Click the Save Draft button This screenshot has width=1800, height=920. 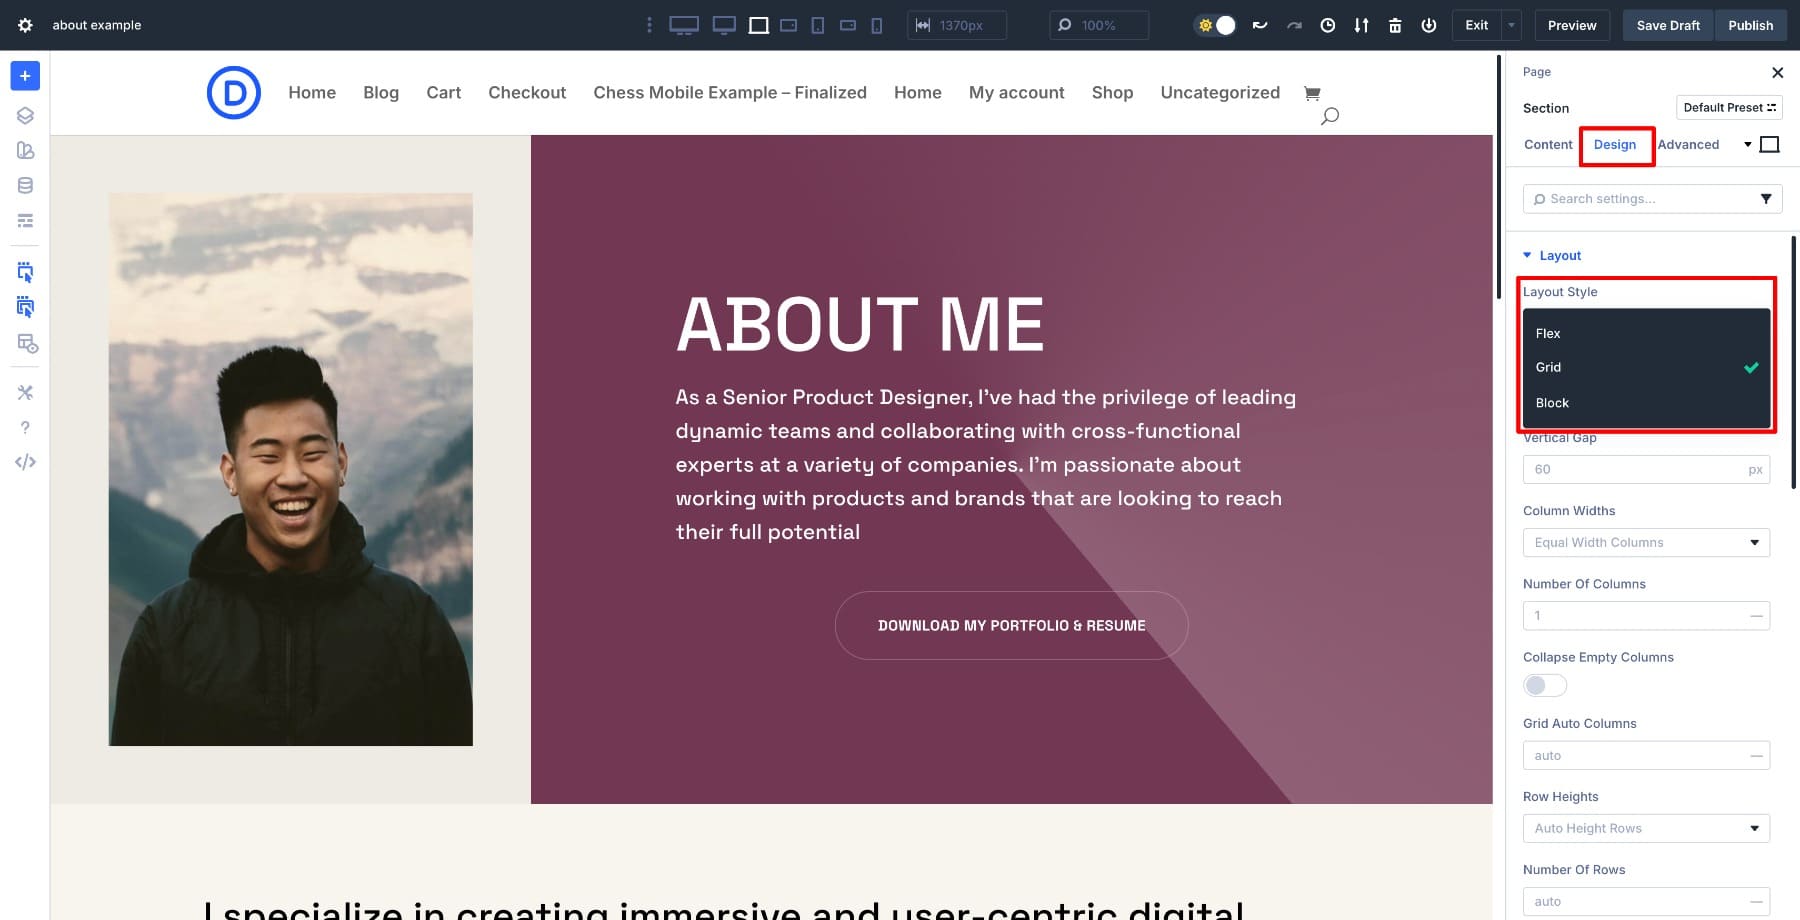coord(1667,25)
